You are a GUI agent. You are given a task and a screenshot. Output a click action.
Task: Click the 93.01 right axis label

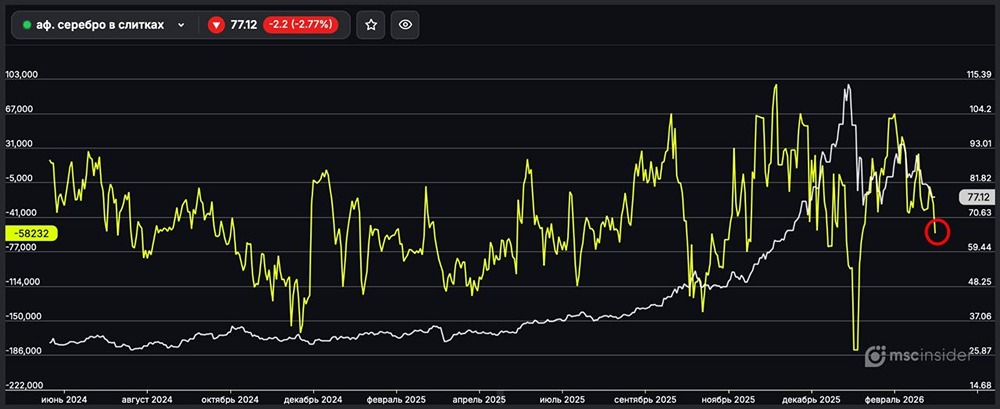click(980, 144)
